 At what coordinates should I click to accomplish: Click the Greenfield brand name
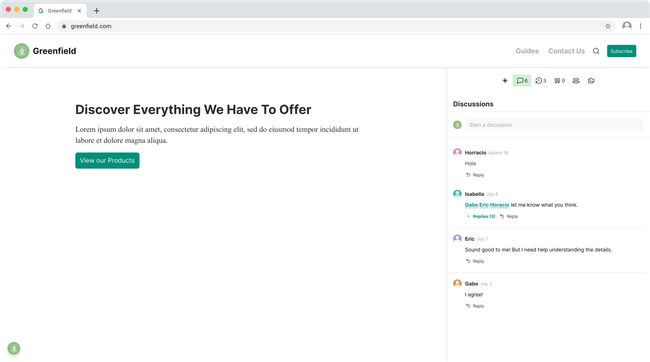(54, 51)
